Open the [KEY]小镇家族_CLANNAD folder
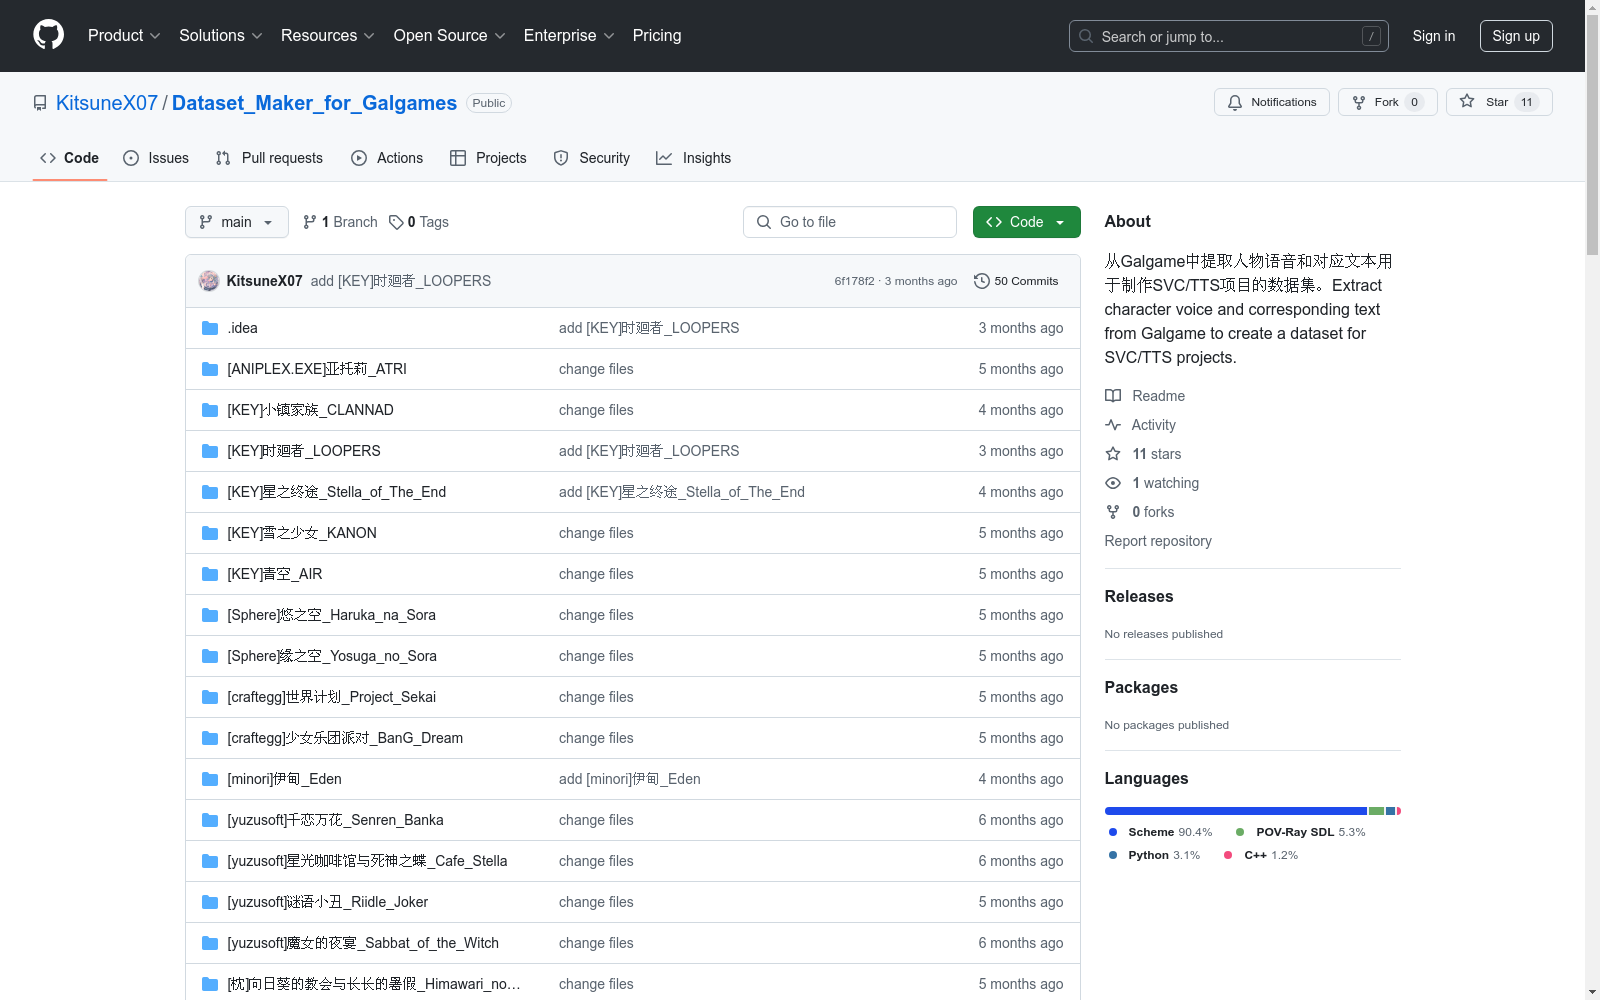 coord(310,410)
